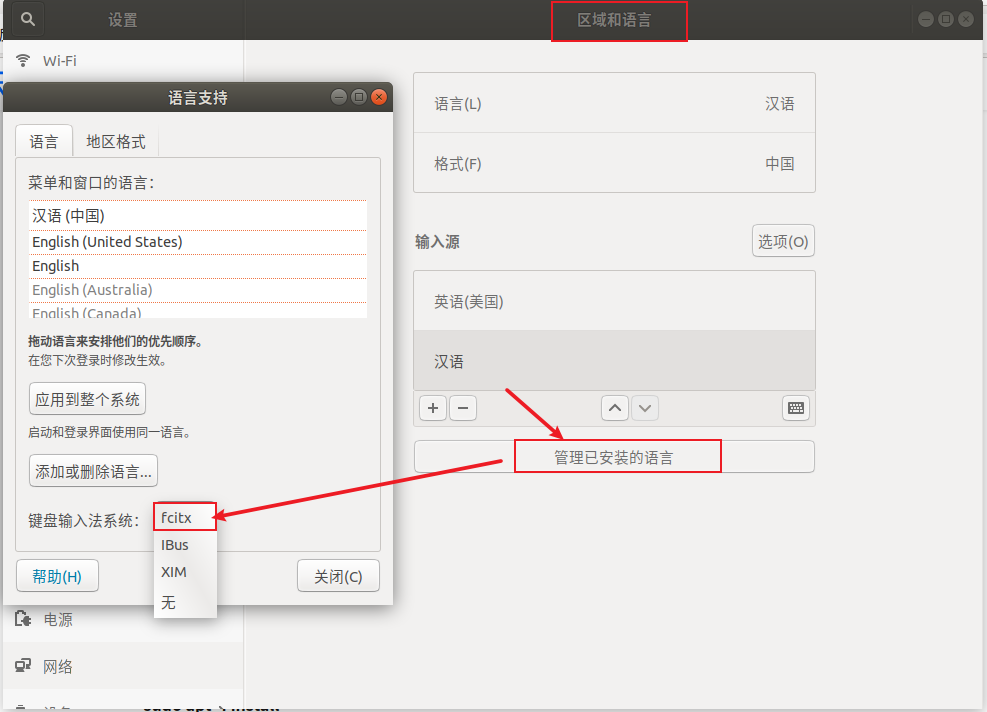Click 应用到整个系统 button
The width and height of the screenshot is (987, 712).
(87, 399)
